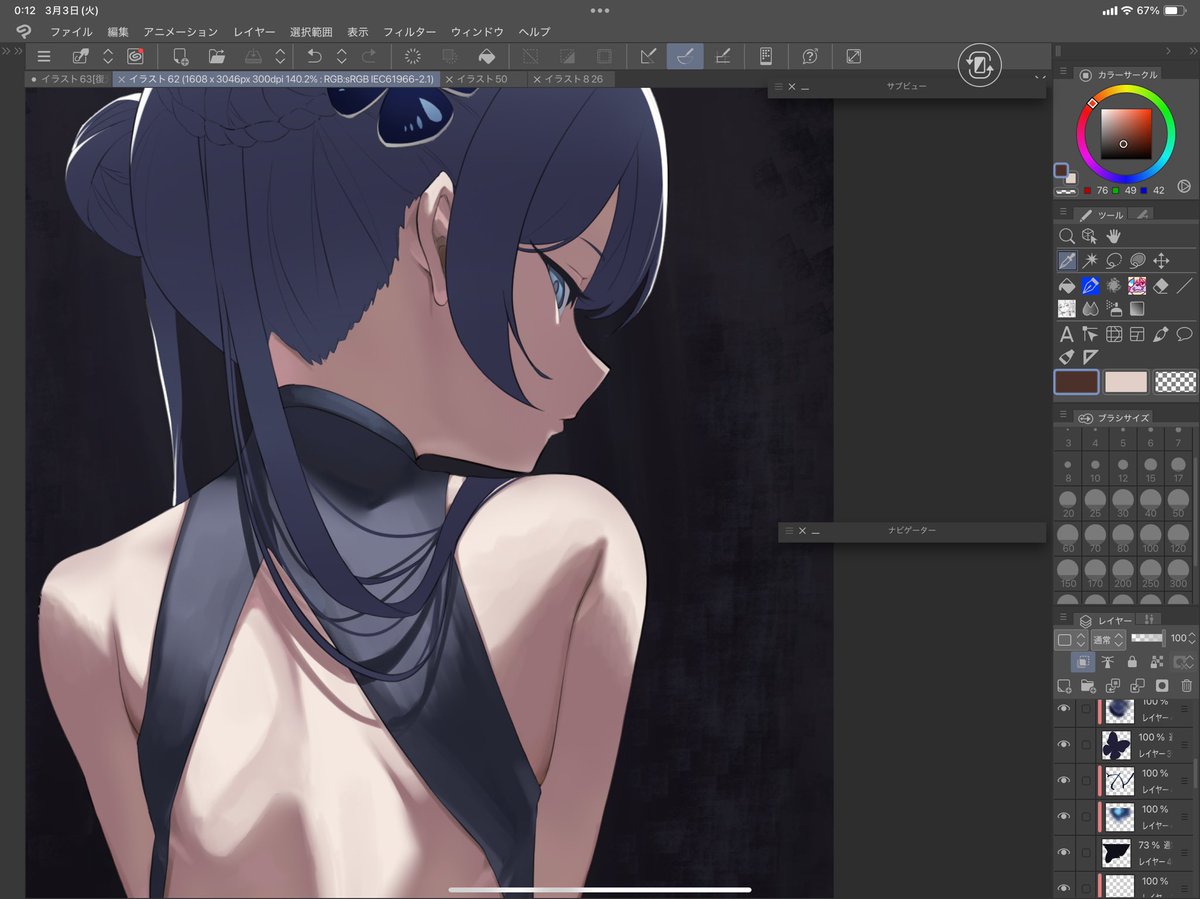This screenshot has height=899, width=1200.
Task: Tick the checkbox on the 73% layer
Action: coord(1086,853)
